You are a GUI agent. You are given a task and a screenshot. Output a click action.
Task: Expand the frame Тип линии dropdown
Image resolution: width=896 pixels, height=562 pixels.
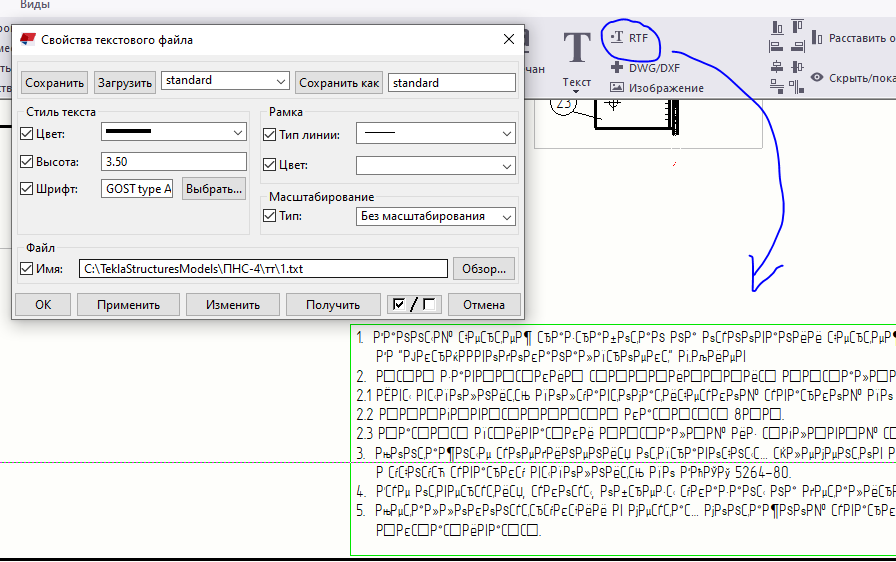(x=435, y=134)
